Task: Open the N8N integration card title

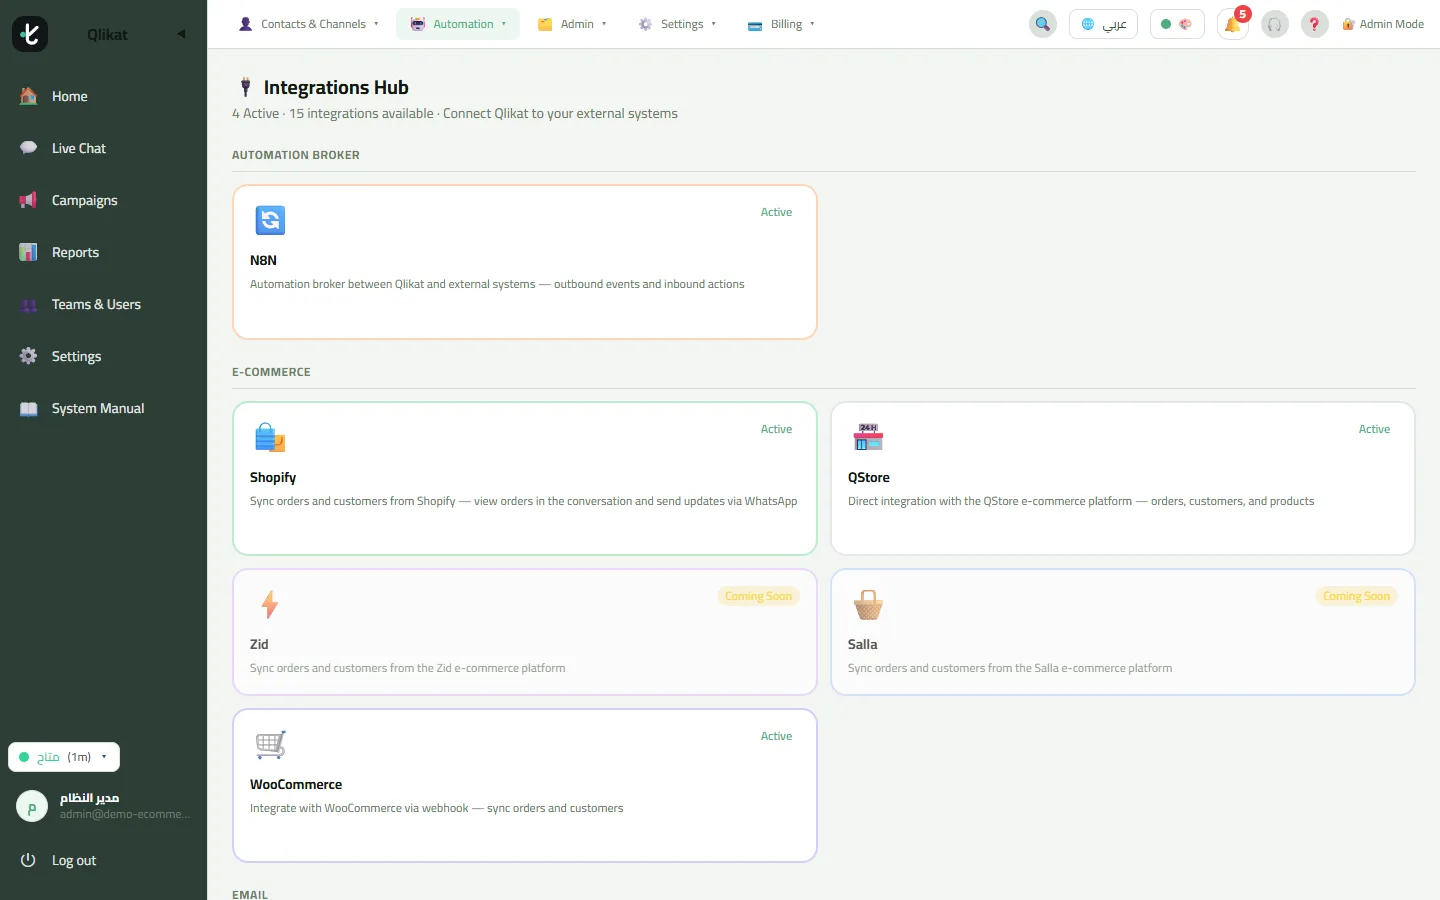Action: pyautogui.click(x=263, y=260)
